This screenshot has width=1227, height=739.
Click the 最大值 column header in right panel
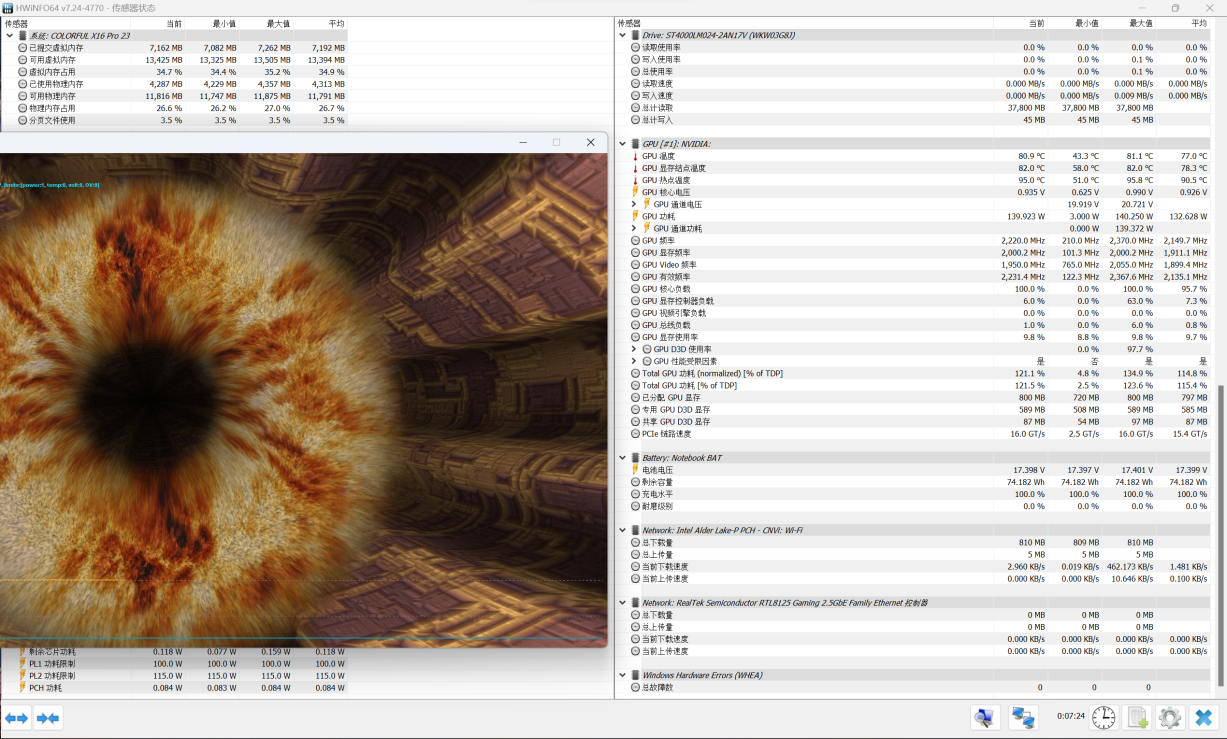[1140, 23]
